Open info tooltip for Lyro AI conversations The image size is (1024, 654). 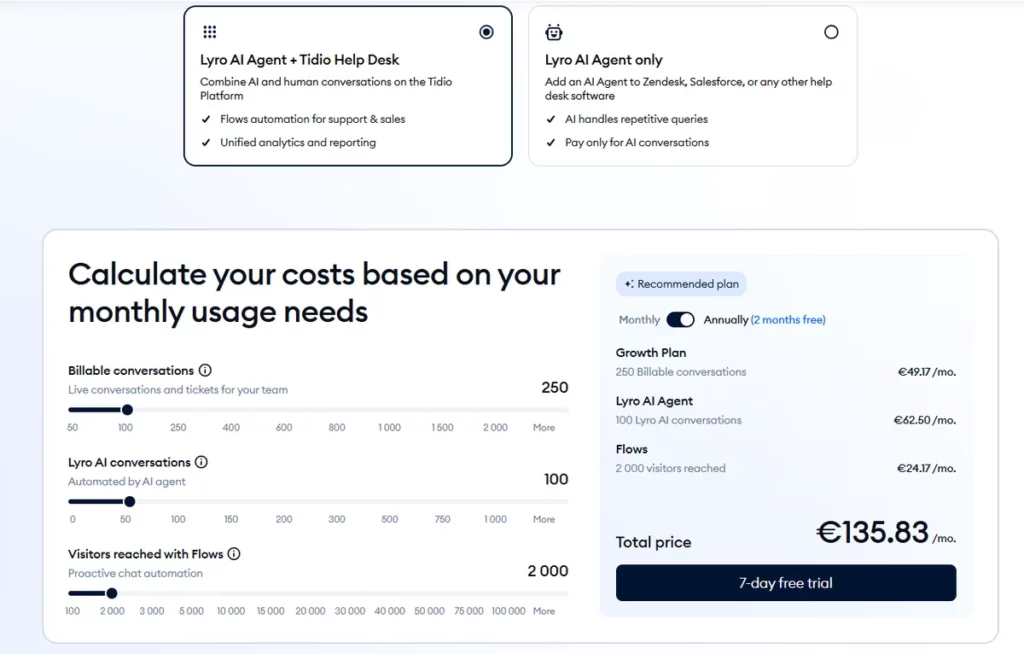tap(201, 462)
